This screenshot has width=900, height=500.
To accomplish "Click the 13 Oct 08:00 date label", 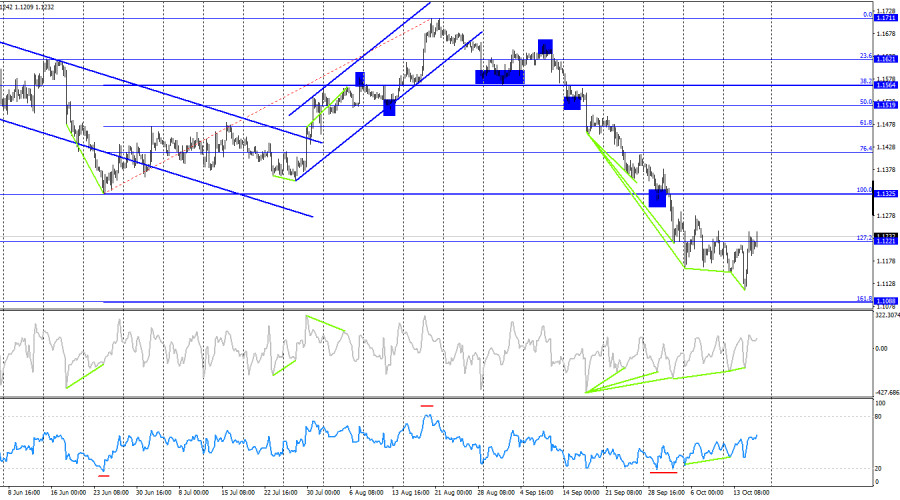I will (x=751, y=493).
